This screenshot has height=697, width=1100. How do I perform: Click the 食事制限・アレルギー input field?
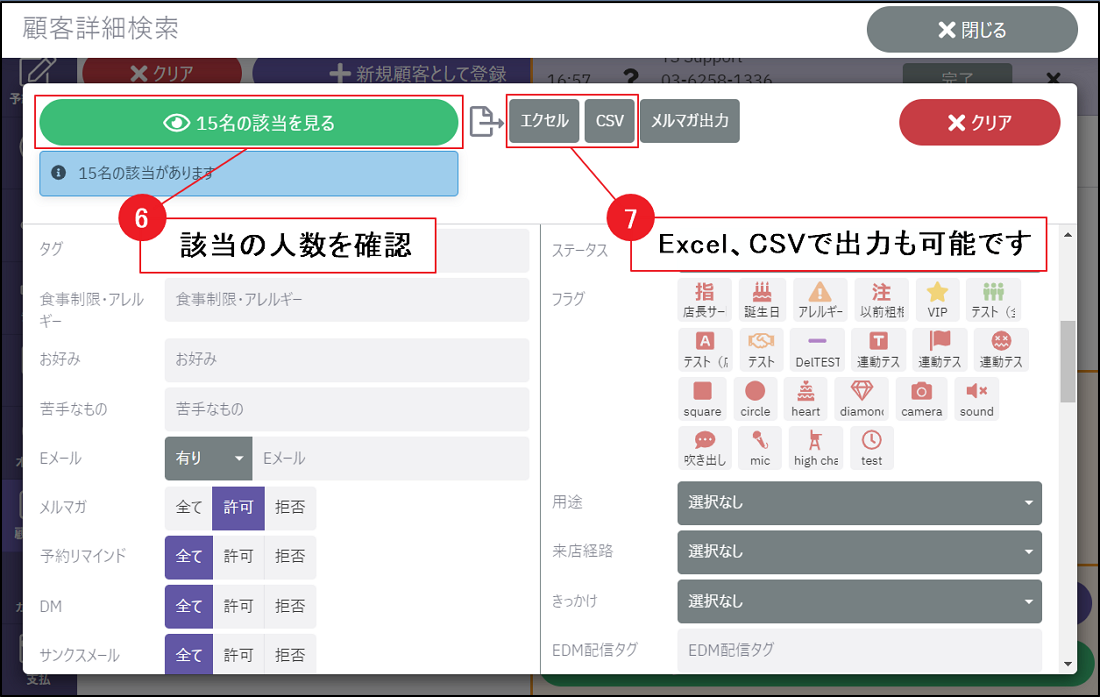[346, 299]
